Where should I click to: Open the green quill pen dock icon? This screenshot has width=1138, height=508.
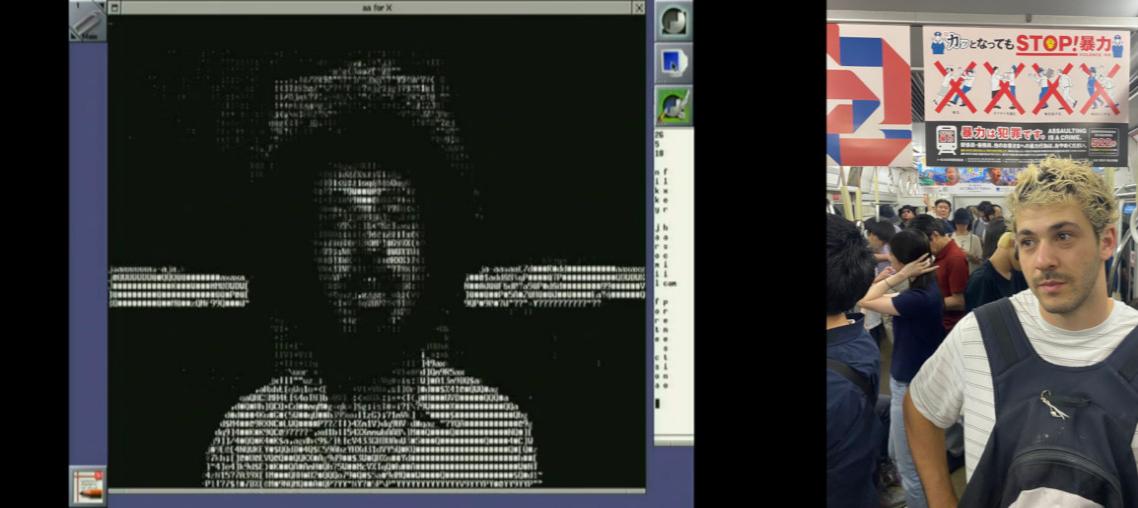click(674, 106)
